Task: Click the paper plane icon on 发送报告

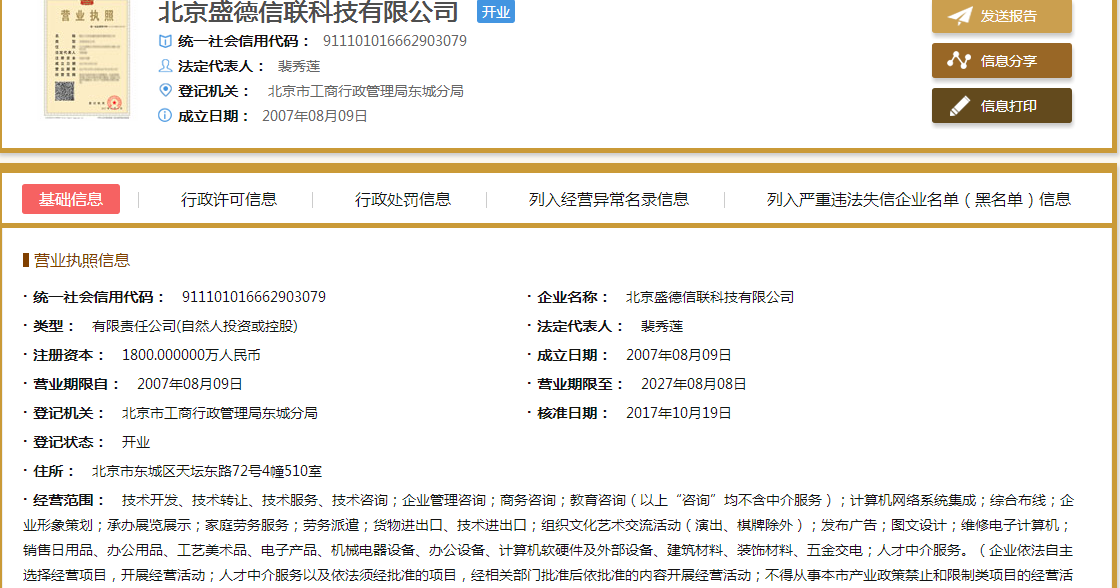Action: 959,15
